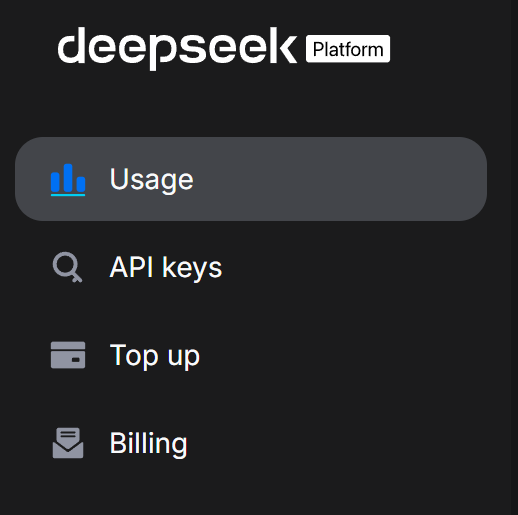Click empty area of the selected Usage pill
This screenshot has height=515, width=518.
pos(333,179)
